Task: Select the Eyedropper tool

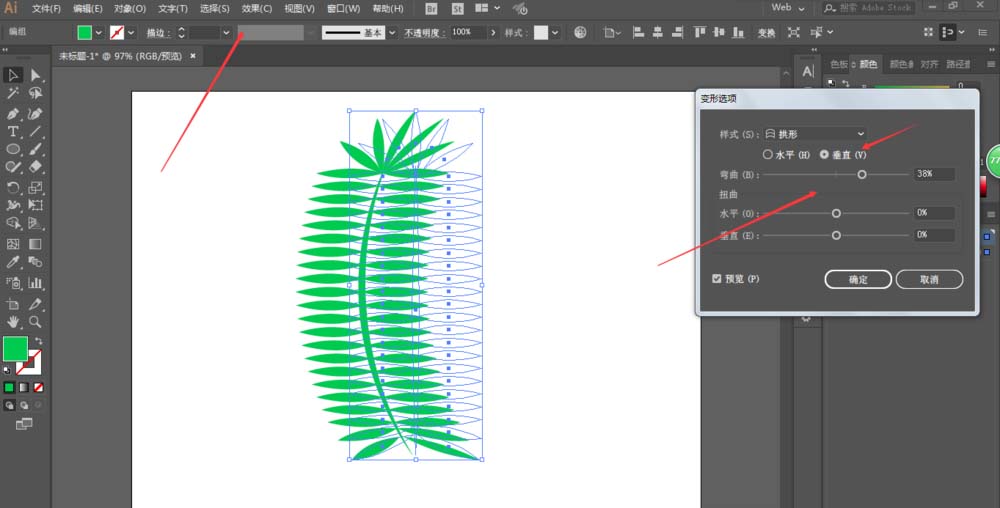Action: (13, 263)
